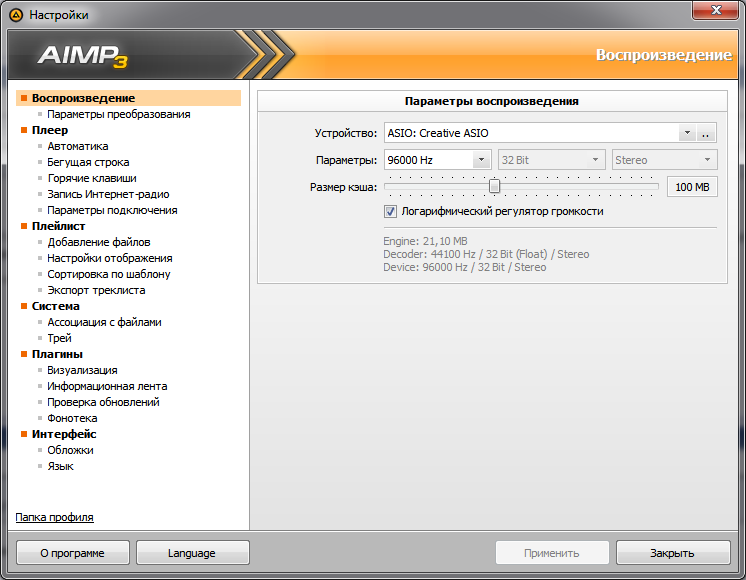This screenshot has width=746, height=580.
Task: Open Проверка обновлений settings
Action: pyautogui.click(x=103, y=402)
